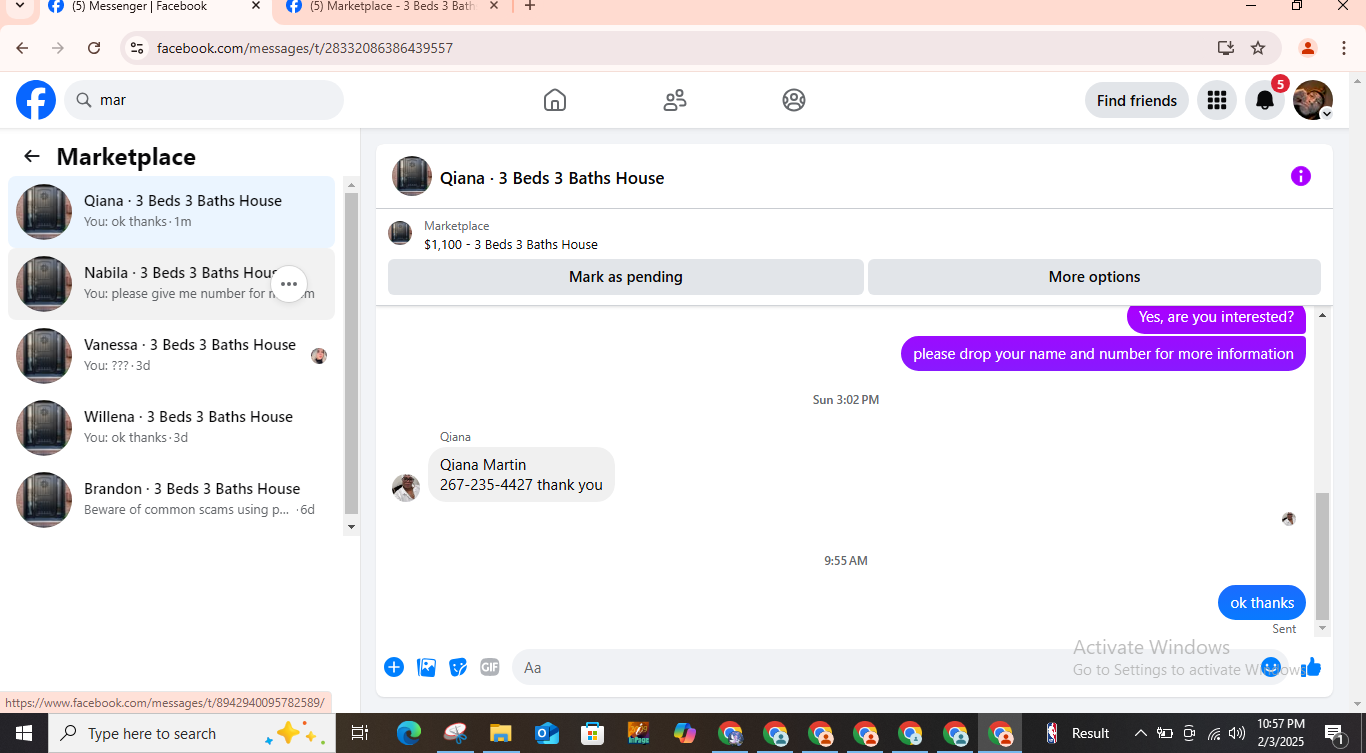This screenshot has height=753, width=1366.
Task: Open the Chrome tab search dropdown
Action: point(20,6)
